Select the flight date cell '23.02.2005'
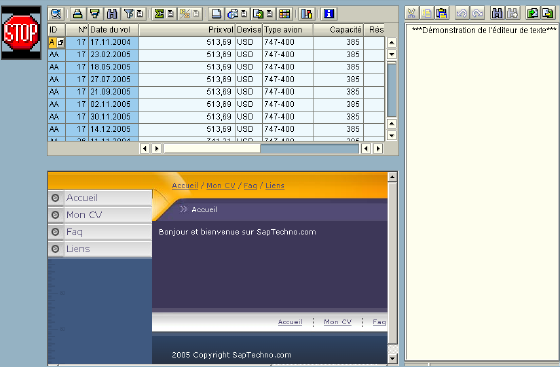Screen dimensions: 560x367 114,55
